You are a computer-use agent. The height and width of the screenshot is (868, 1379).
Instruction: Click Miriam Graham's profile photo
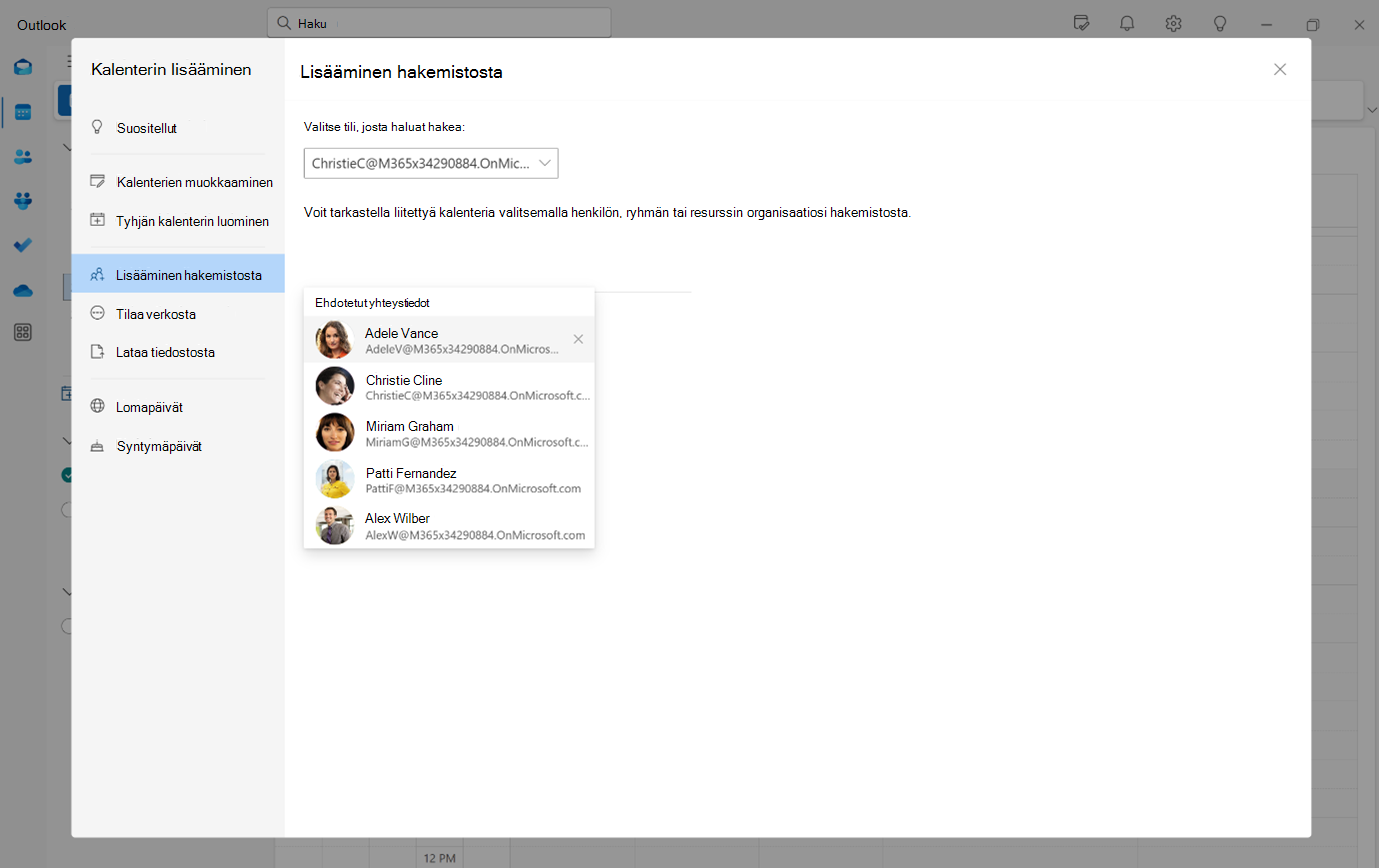point(334,433)
